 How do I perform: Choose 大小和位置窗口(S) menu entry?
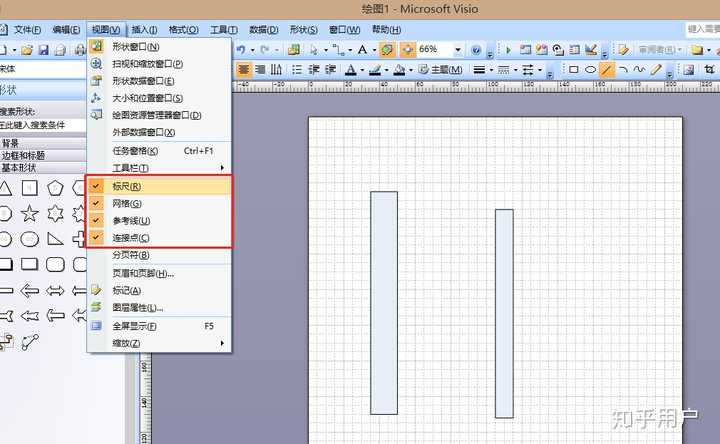(159, 98)
